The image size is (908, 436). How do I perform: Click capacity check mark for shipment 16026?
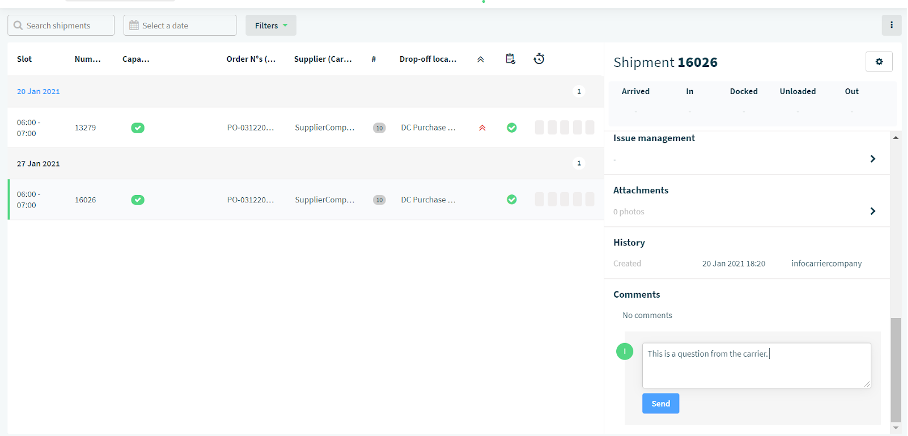click(x=137, y=200)
